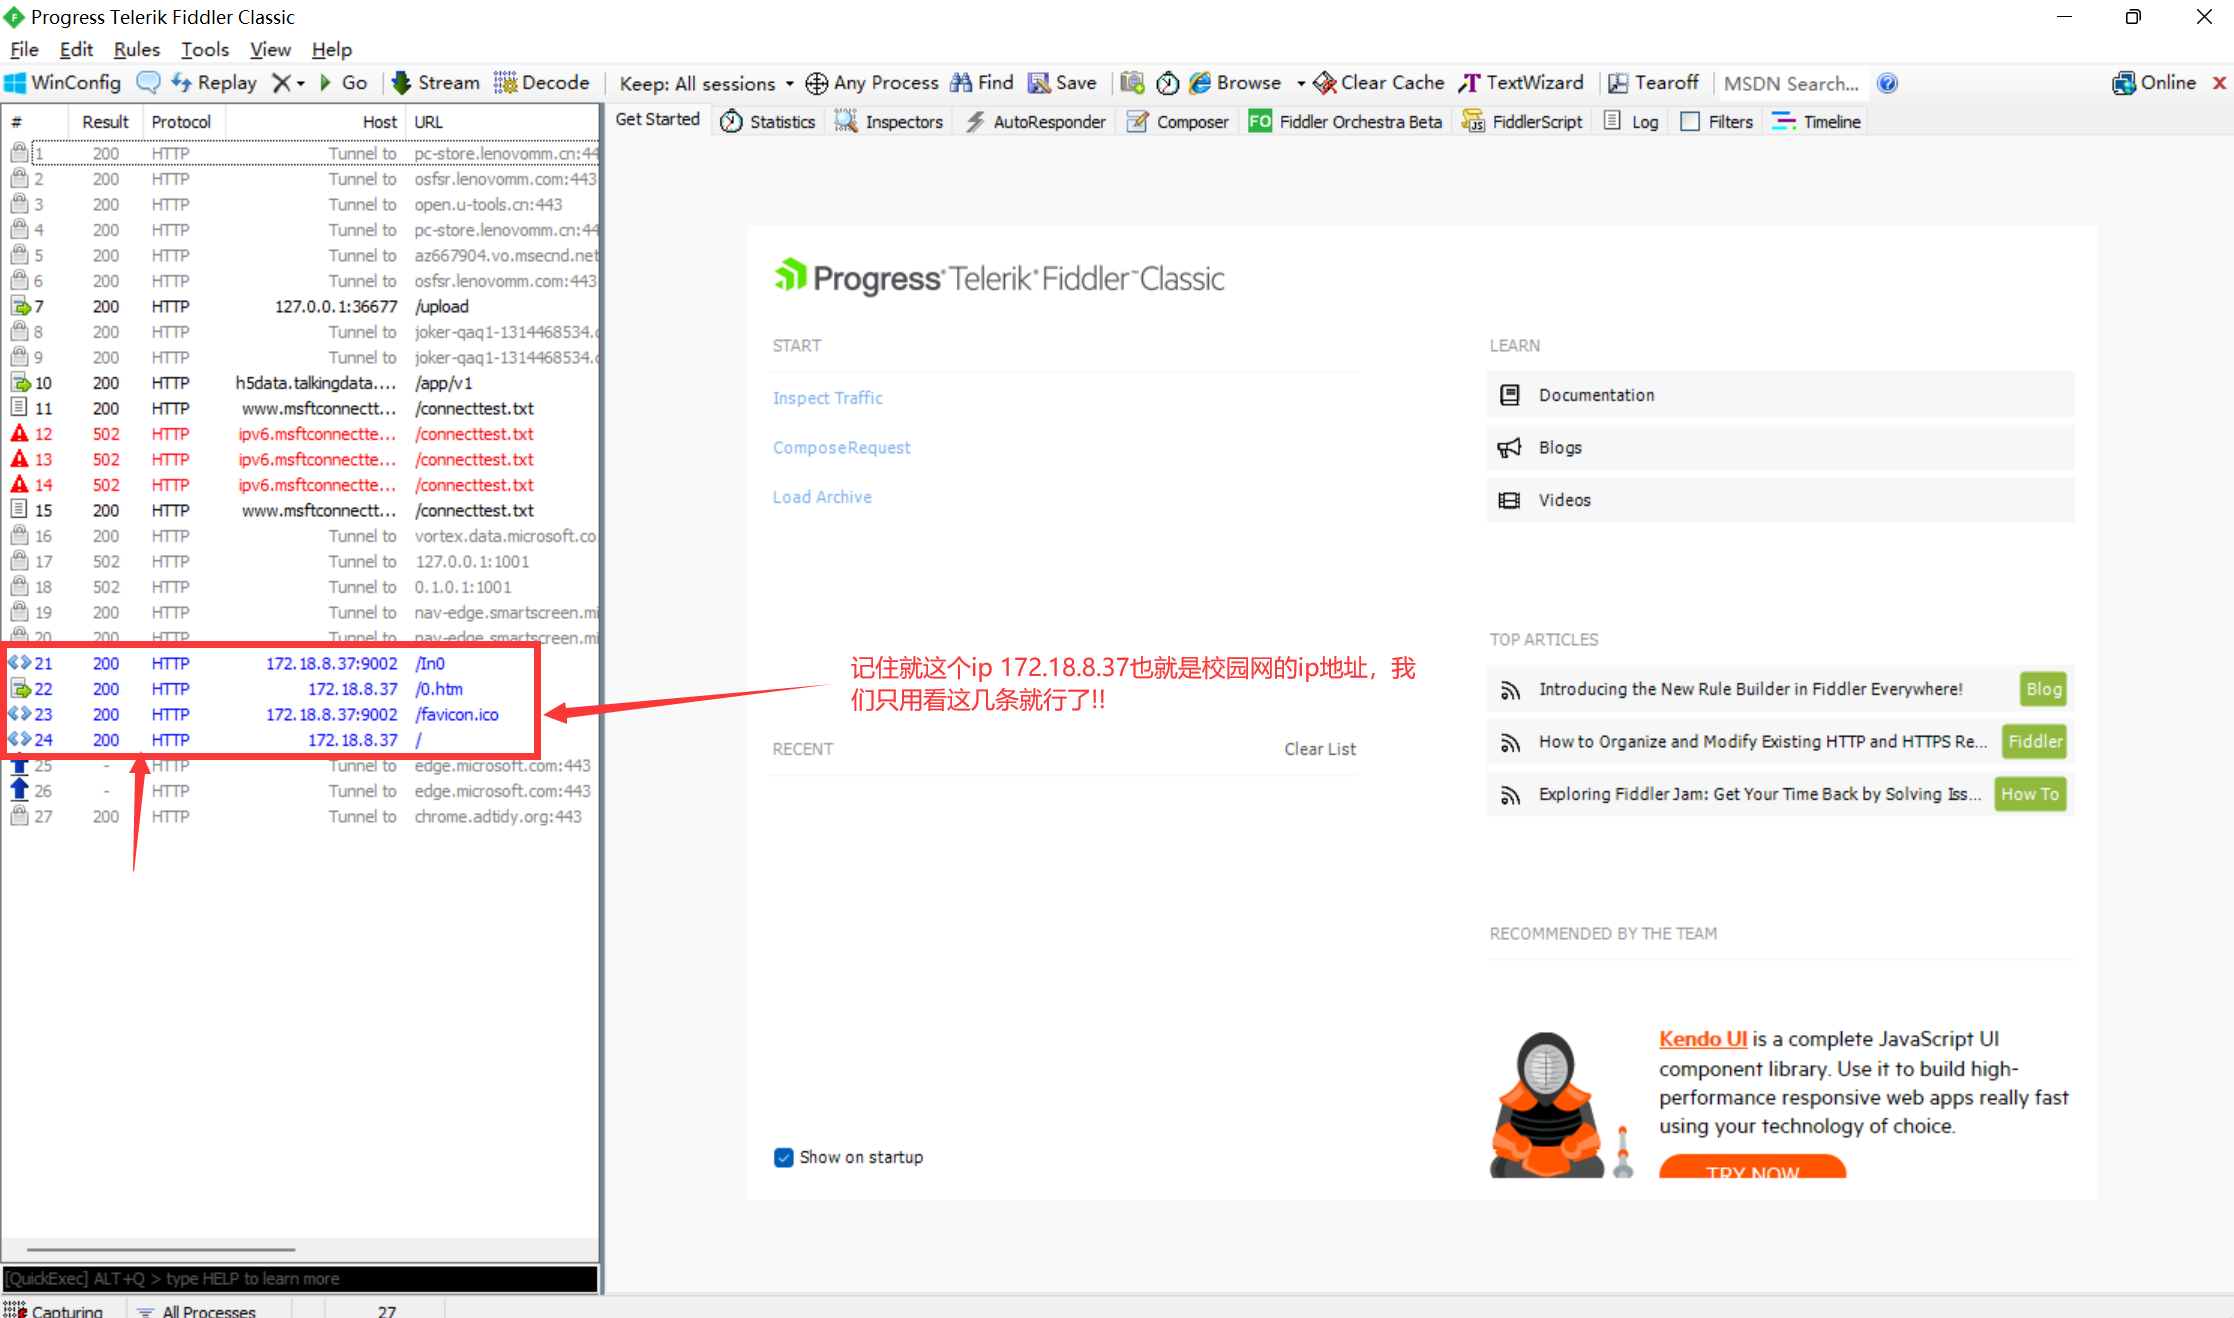Select session 23 /favicon.ico row
The image size is (2234, 1318).
(x=300, y=714)
